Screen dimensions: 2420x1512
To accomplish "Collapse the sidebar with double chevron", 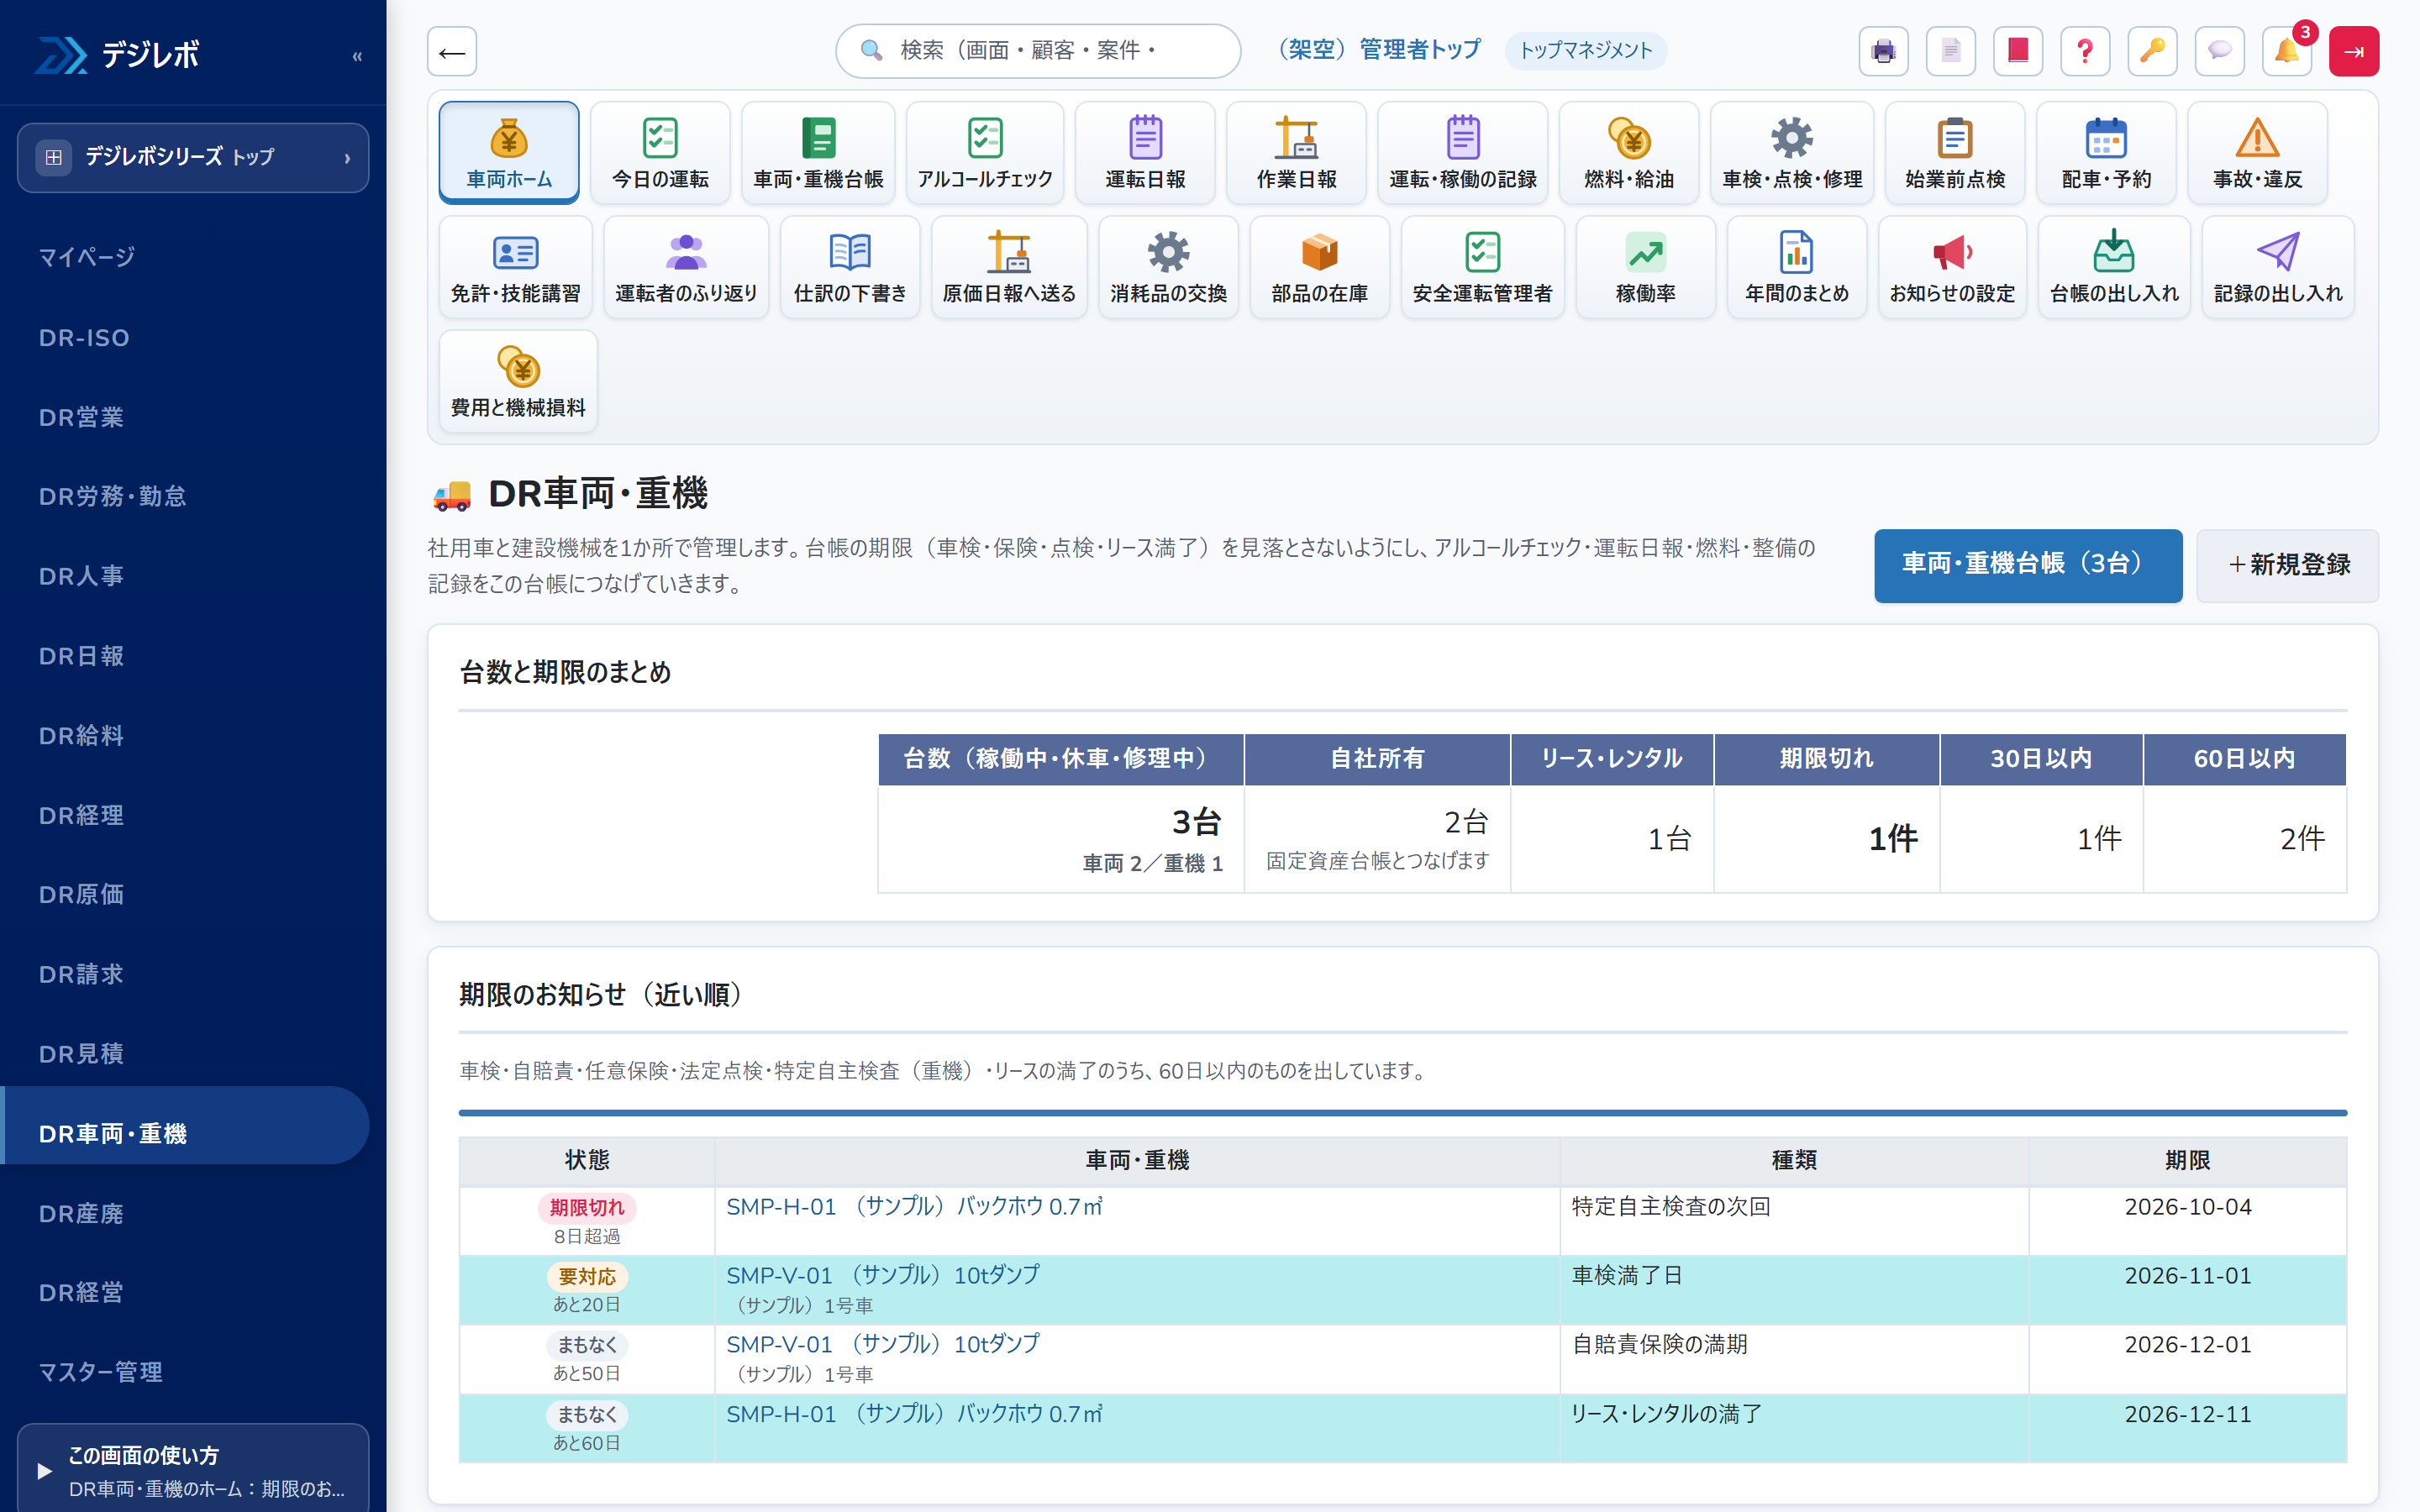I will pyautogui.click(x=357, y=56).
